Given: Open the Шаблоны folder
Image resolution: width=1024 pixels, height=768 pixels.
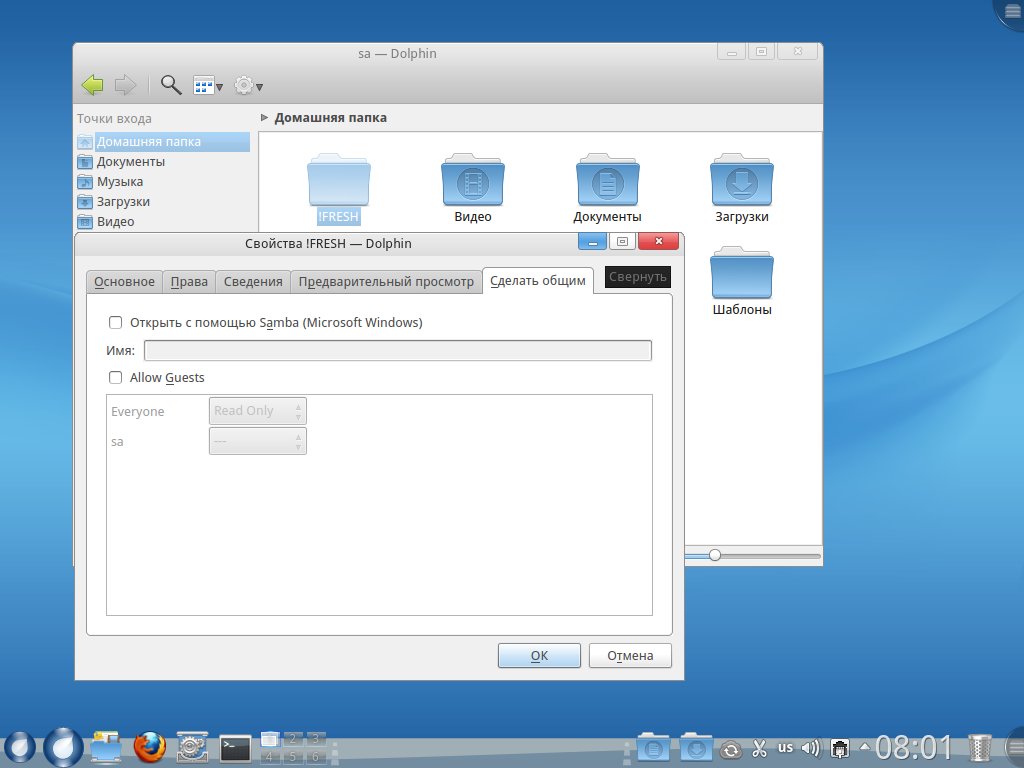Looking at the screenshot, I should tap(742, 273).
